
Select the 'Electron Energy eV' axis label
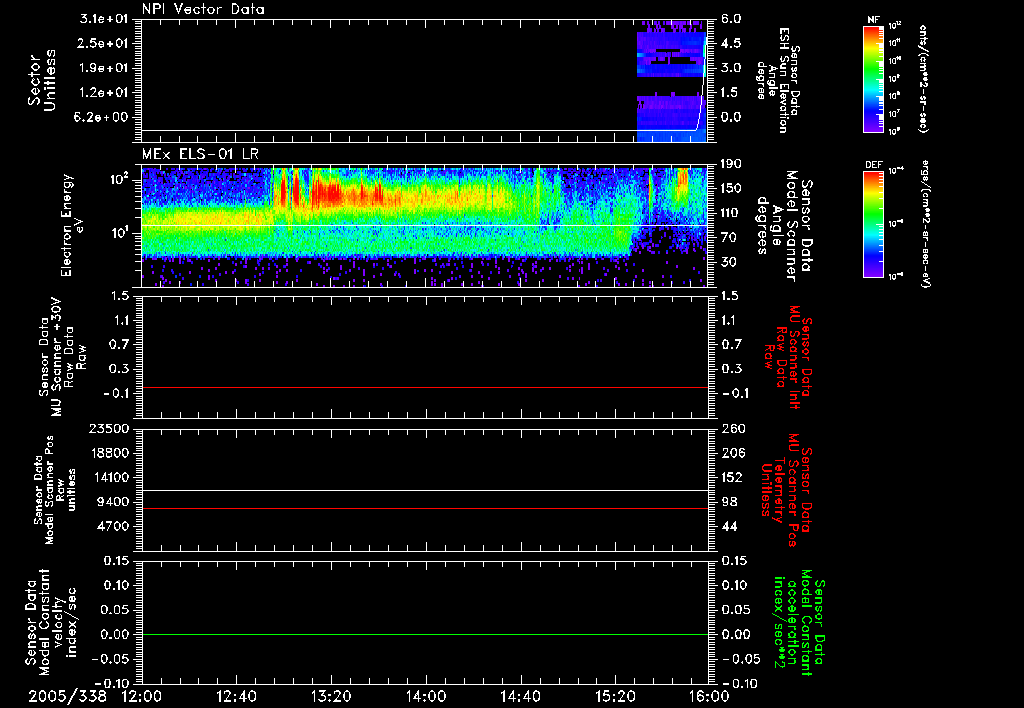pos(73,224)
